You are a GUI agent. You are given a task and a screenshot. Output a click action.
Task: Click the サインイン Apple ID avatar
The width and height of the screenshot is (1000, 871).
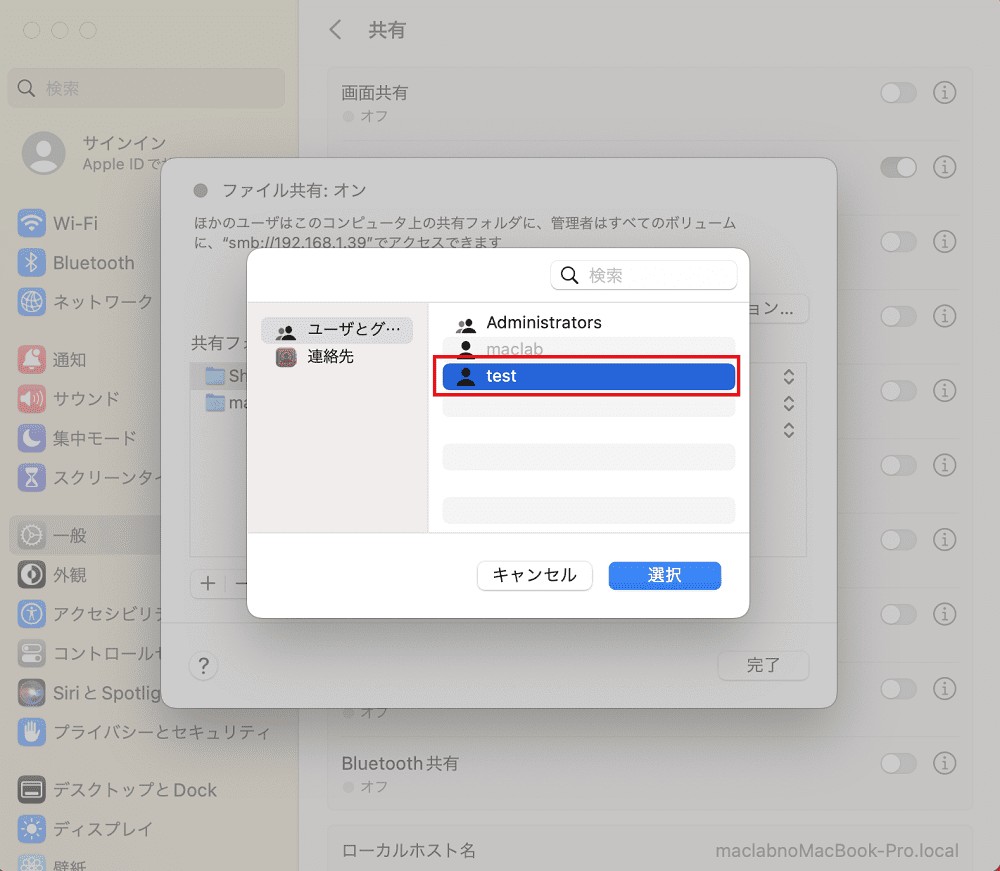tap(43, 153)
